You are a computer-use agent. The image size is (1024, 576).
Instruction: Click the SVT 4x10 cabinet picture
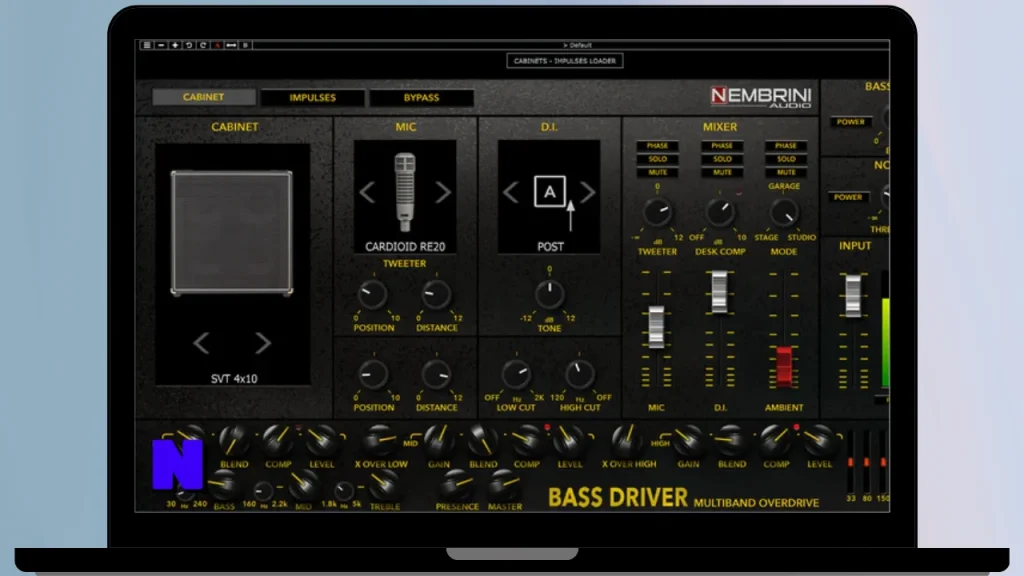point(232,233)
